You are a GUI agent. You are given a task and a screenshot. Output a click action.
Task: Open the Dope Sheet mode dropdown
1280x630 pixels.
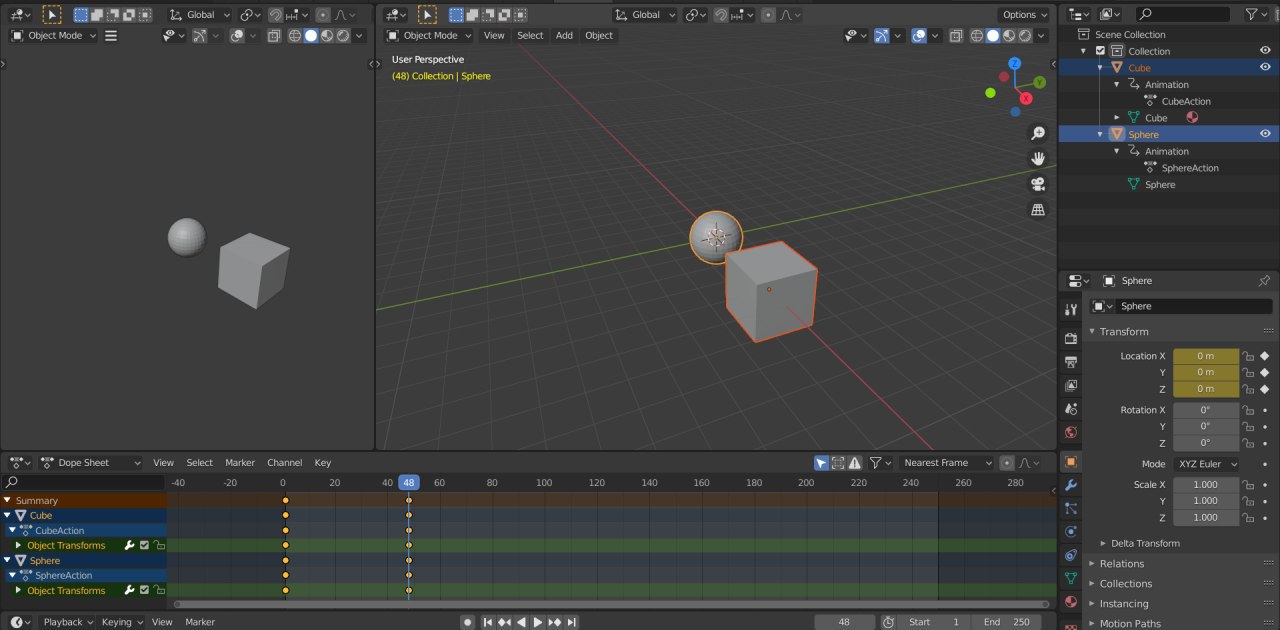tap(91, 463)
